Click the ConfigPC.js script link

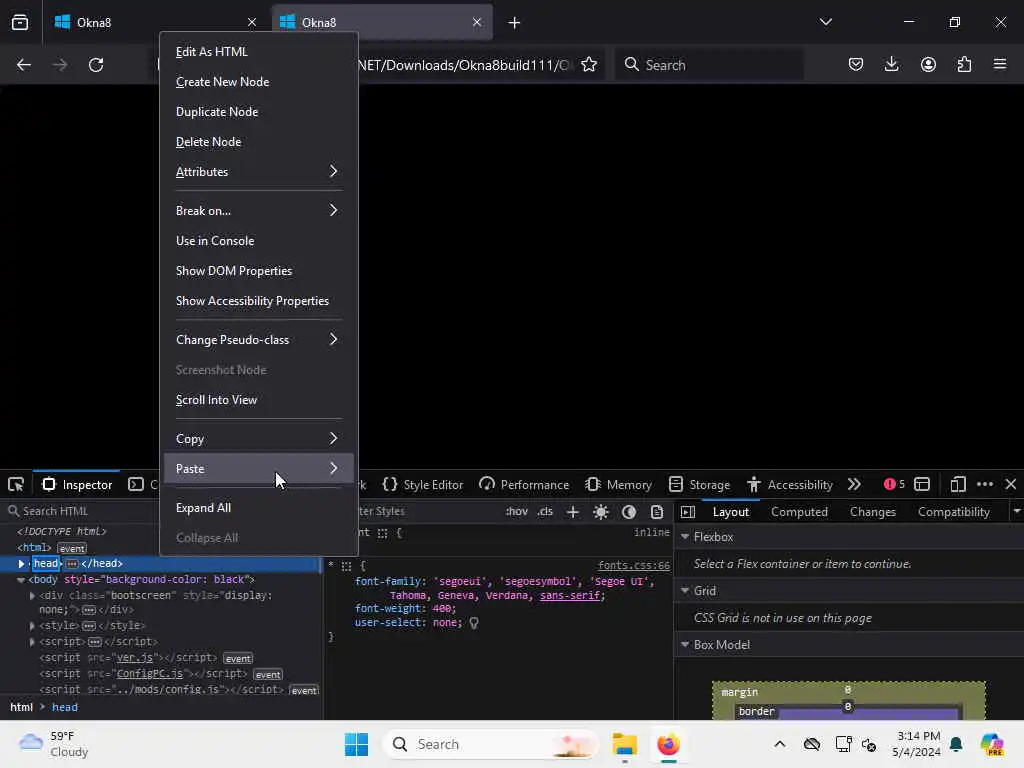(150, 673)
